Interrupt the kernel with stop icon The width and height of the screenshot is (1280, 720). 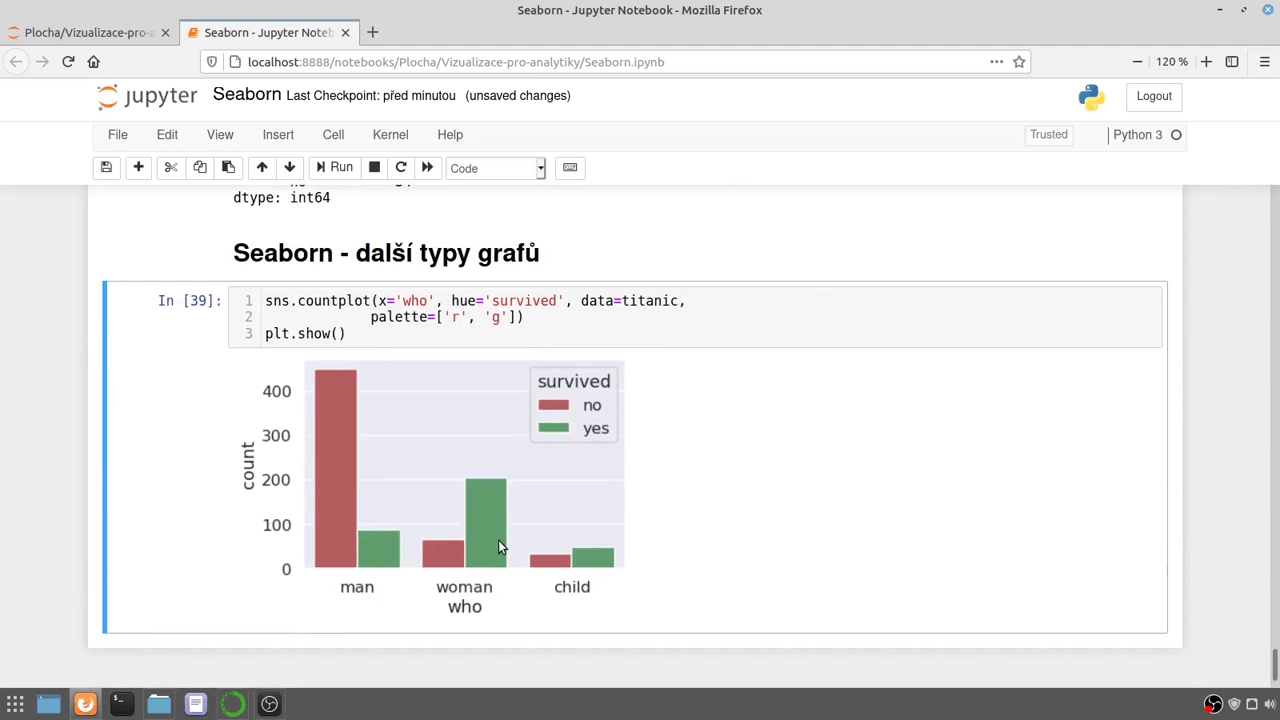click(374, 168)
